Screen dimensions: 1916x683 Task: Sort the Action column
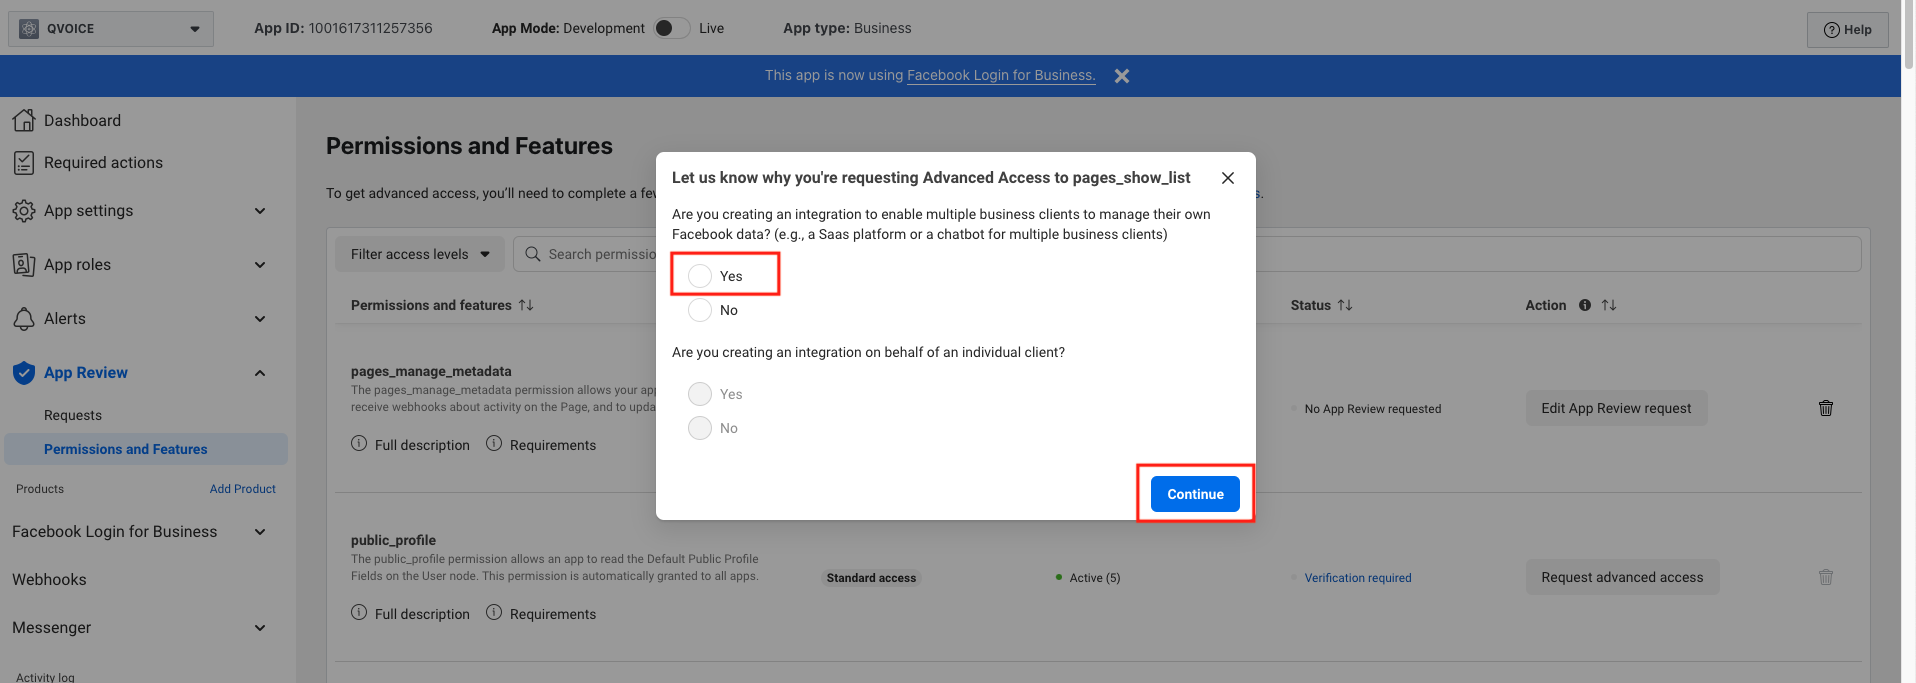tap(1609, 305)
